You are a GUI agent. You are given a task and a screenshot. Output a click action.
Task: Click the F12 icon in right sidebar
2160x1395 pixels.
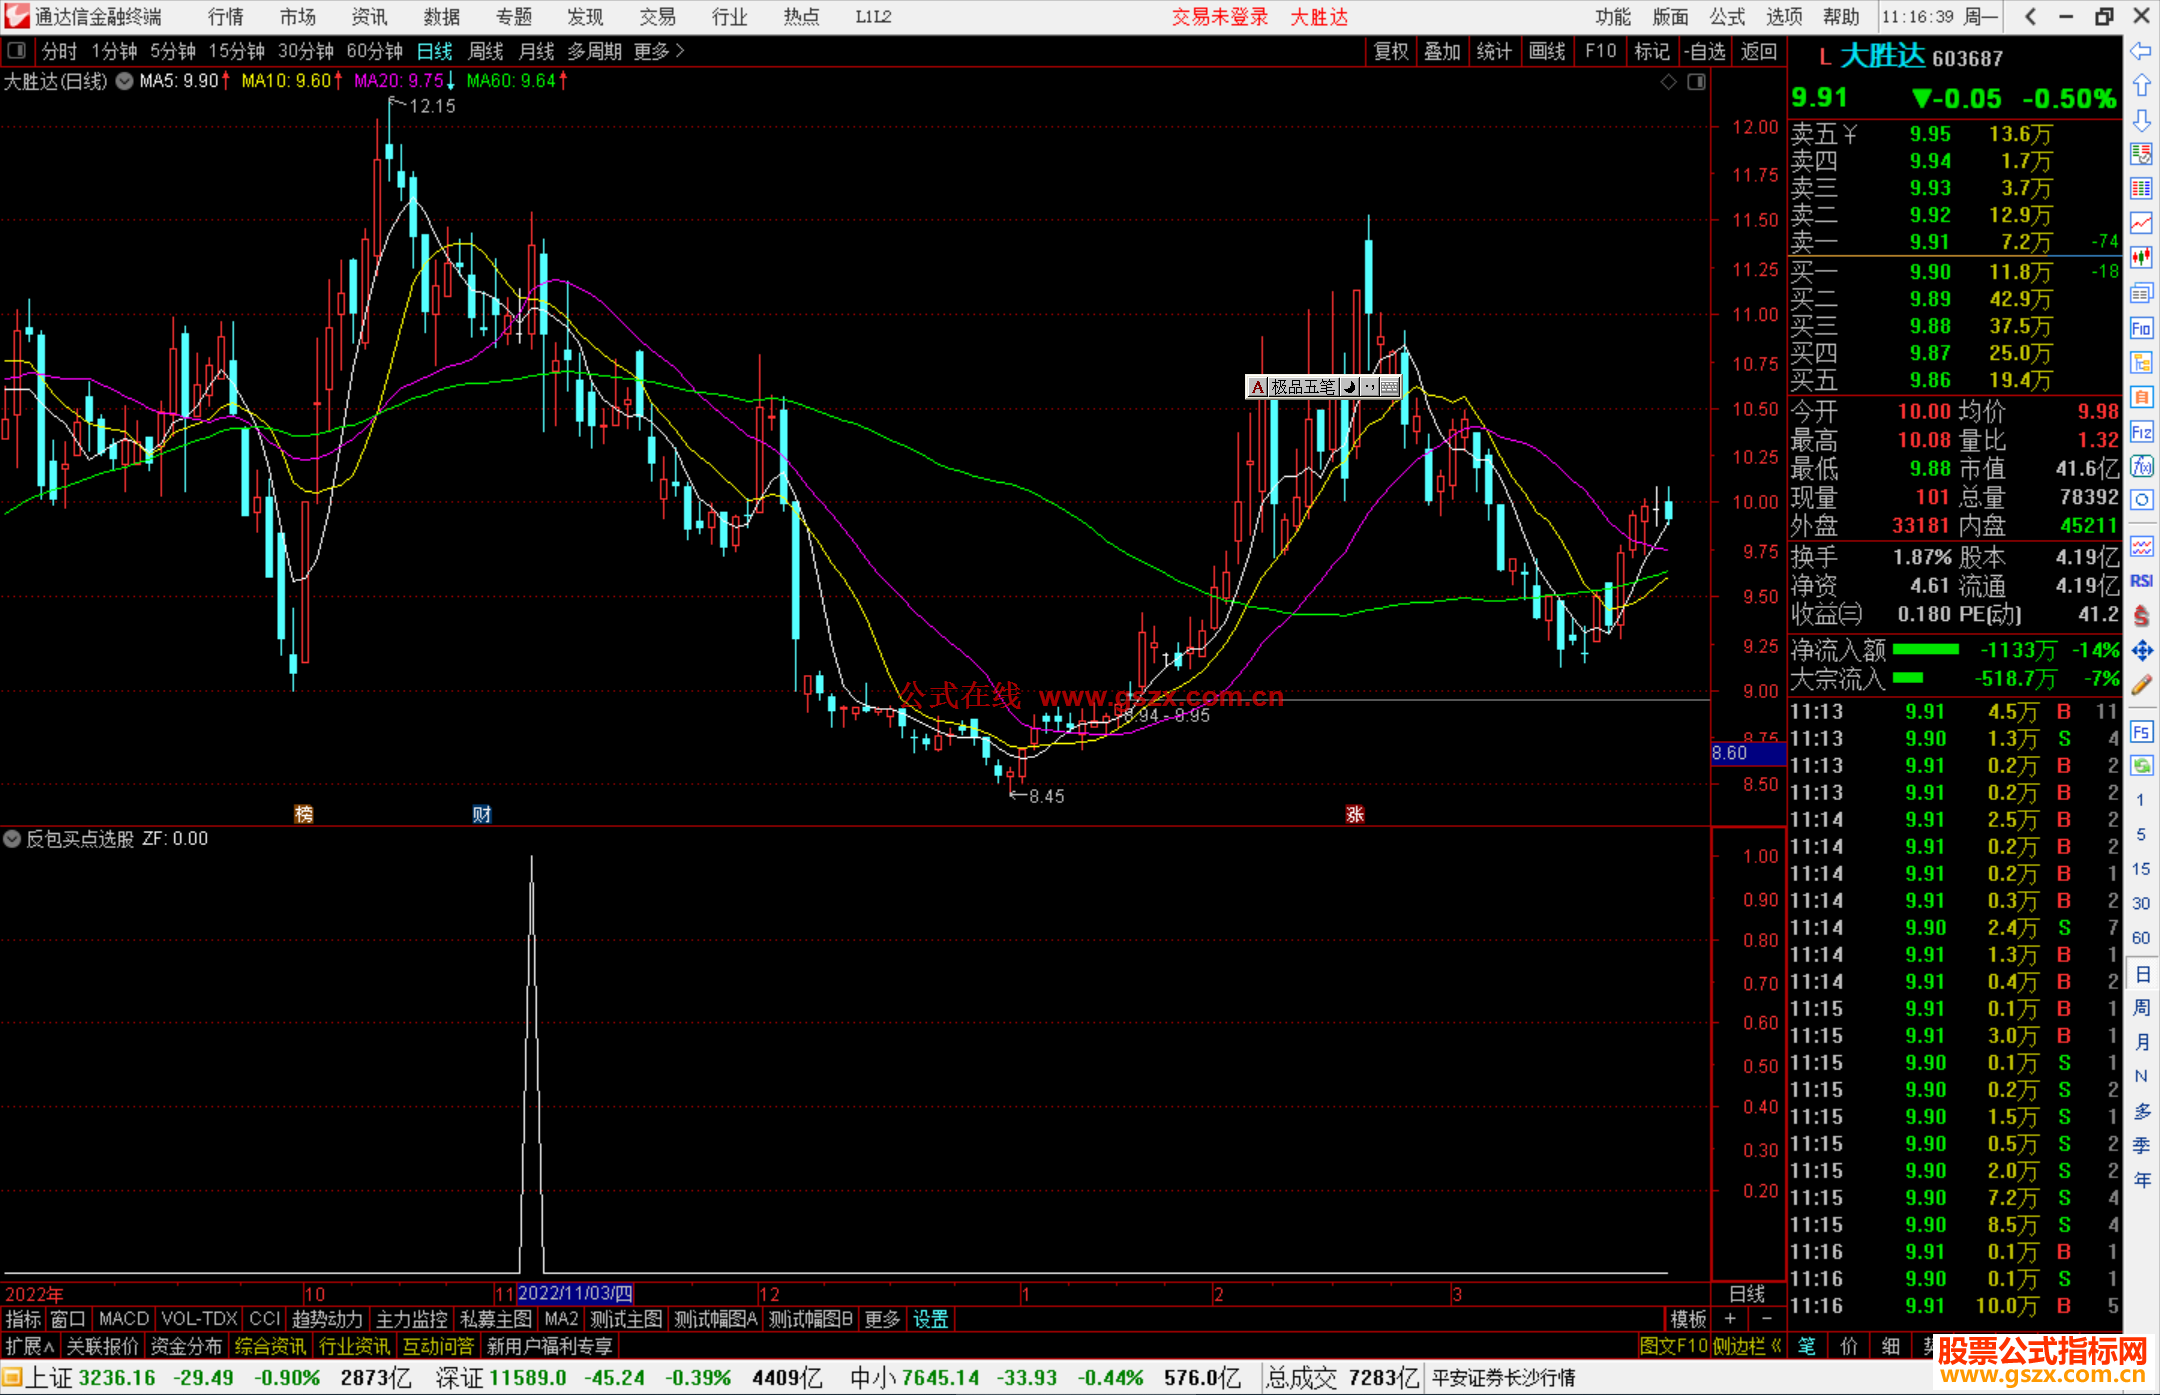pyautogui.click(x=2140, y=432)
